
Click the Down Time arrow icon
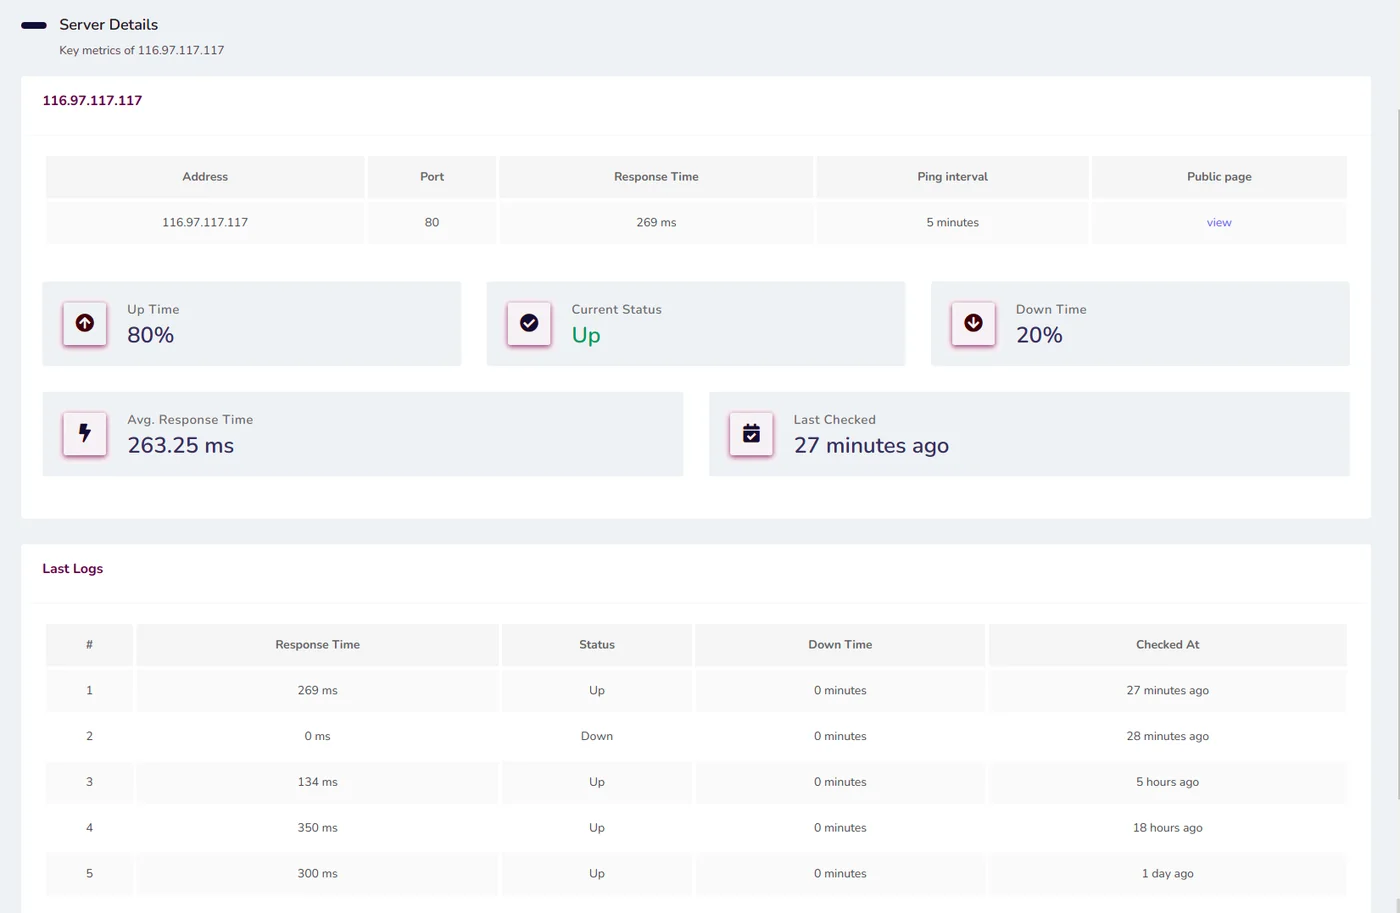[x=973, y=323]
